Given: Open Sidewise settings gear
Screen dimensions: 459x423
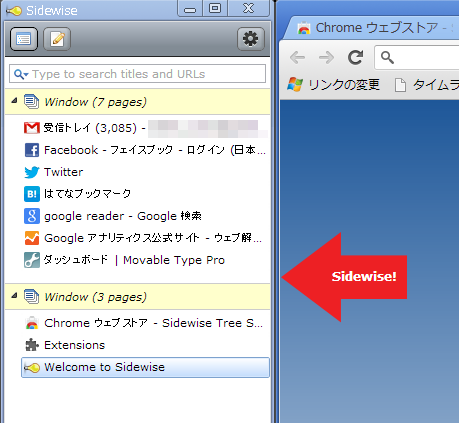Looking at the screenshot, I should 251,39.
